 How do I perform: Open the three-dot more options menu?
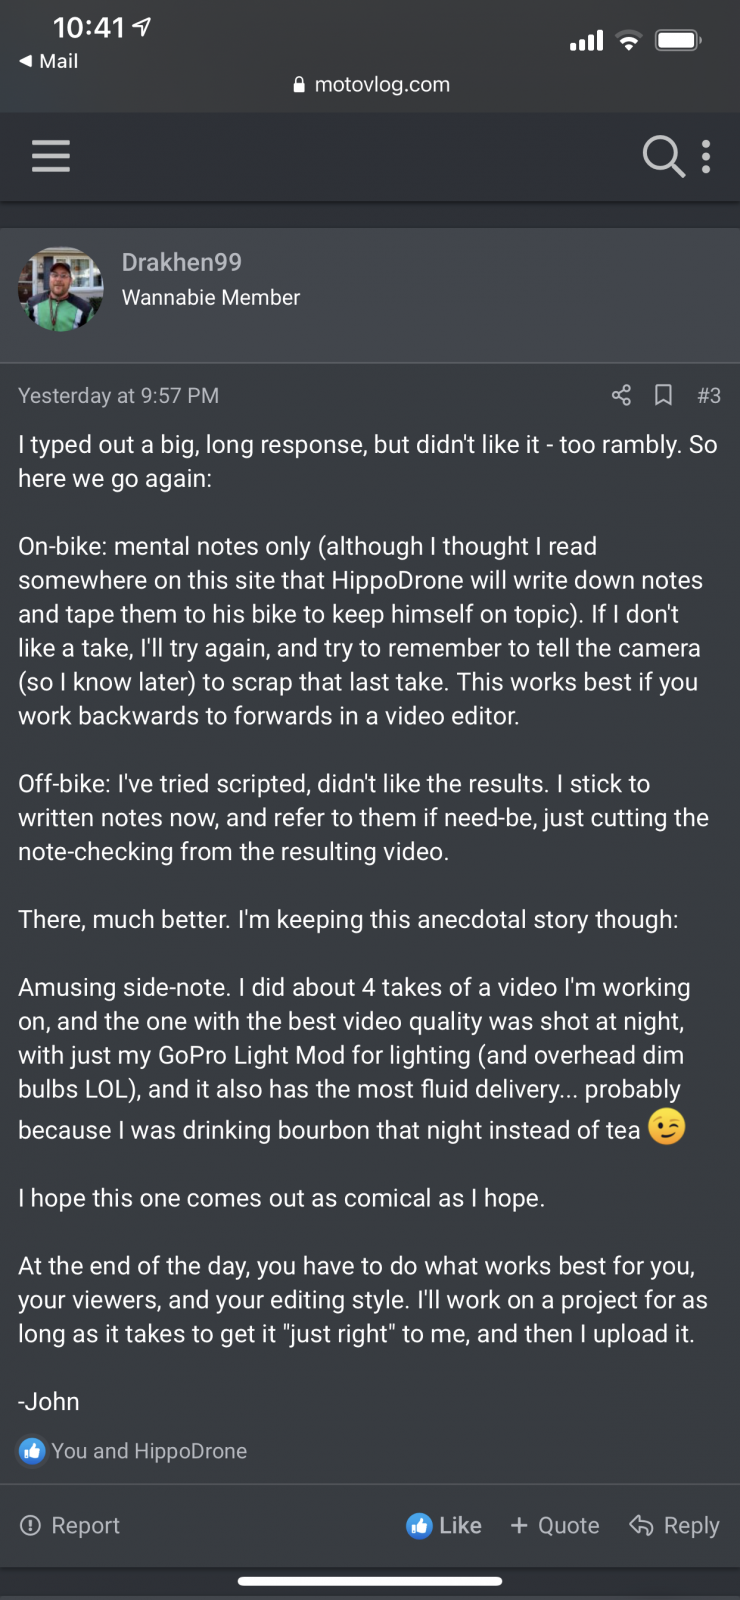[x=706, y=157]
